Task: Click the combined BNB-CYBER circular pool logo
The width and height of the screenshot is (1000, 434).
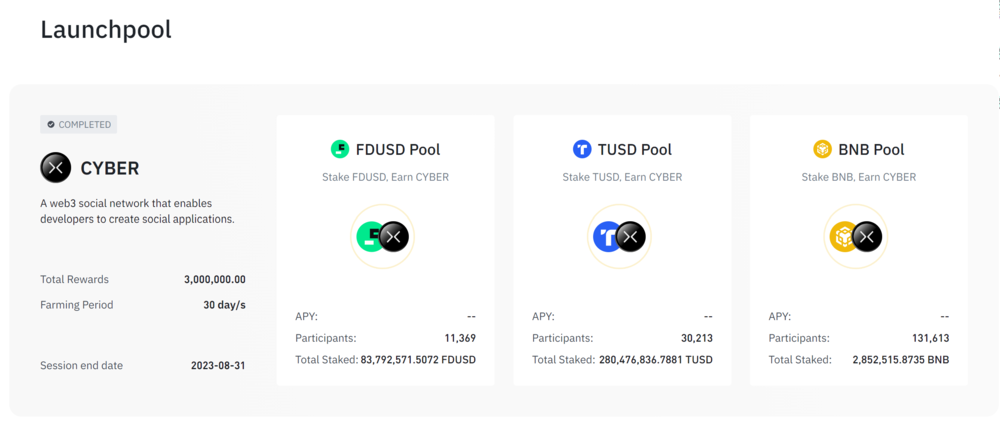Action: point(856,236)
